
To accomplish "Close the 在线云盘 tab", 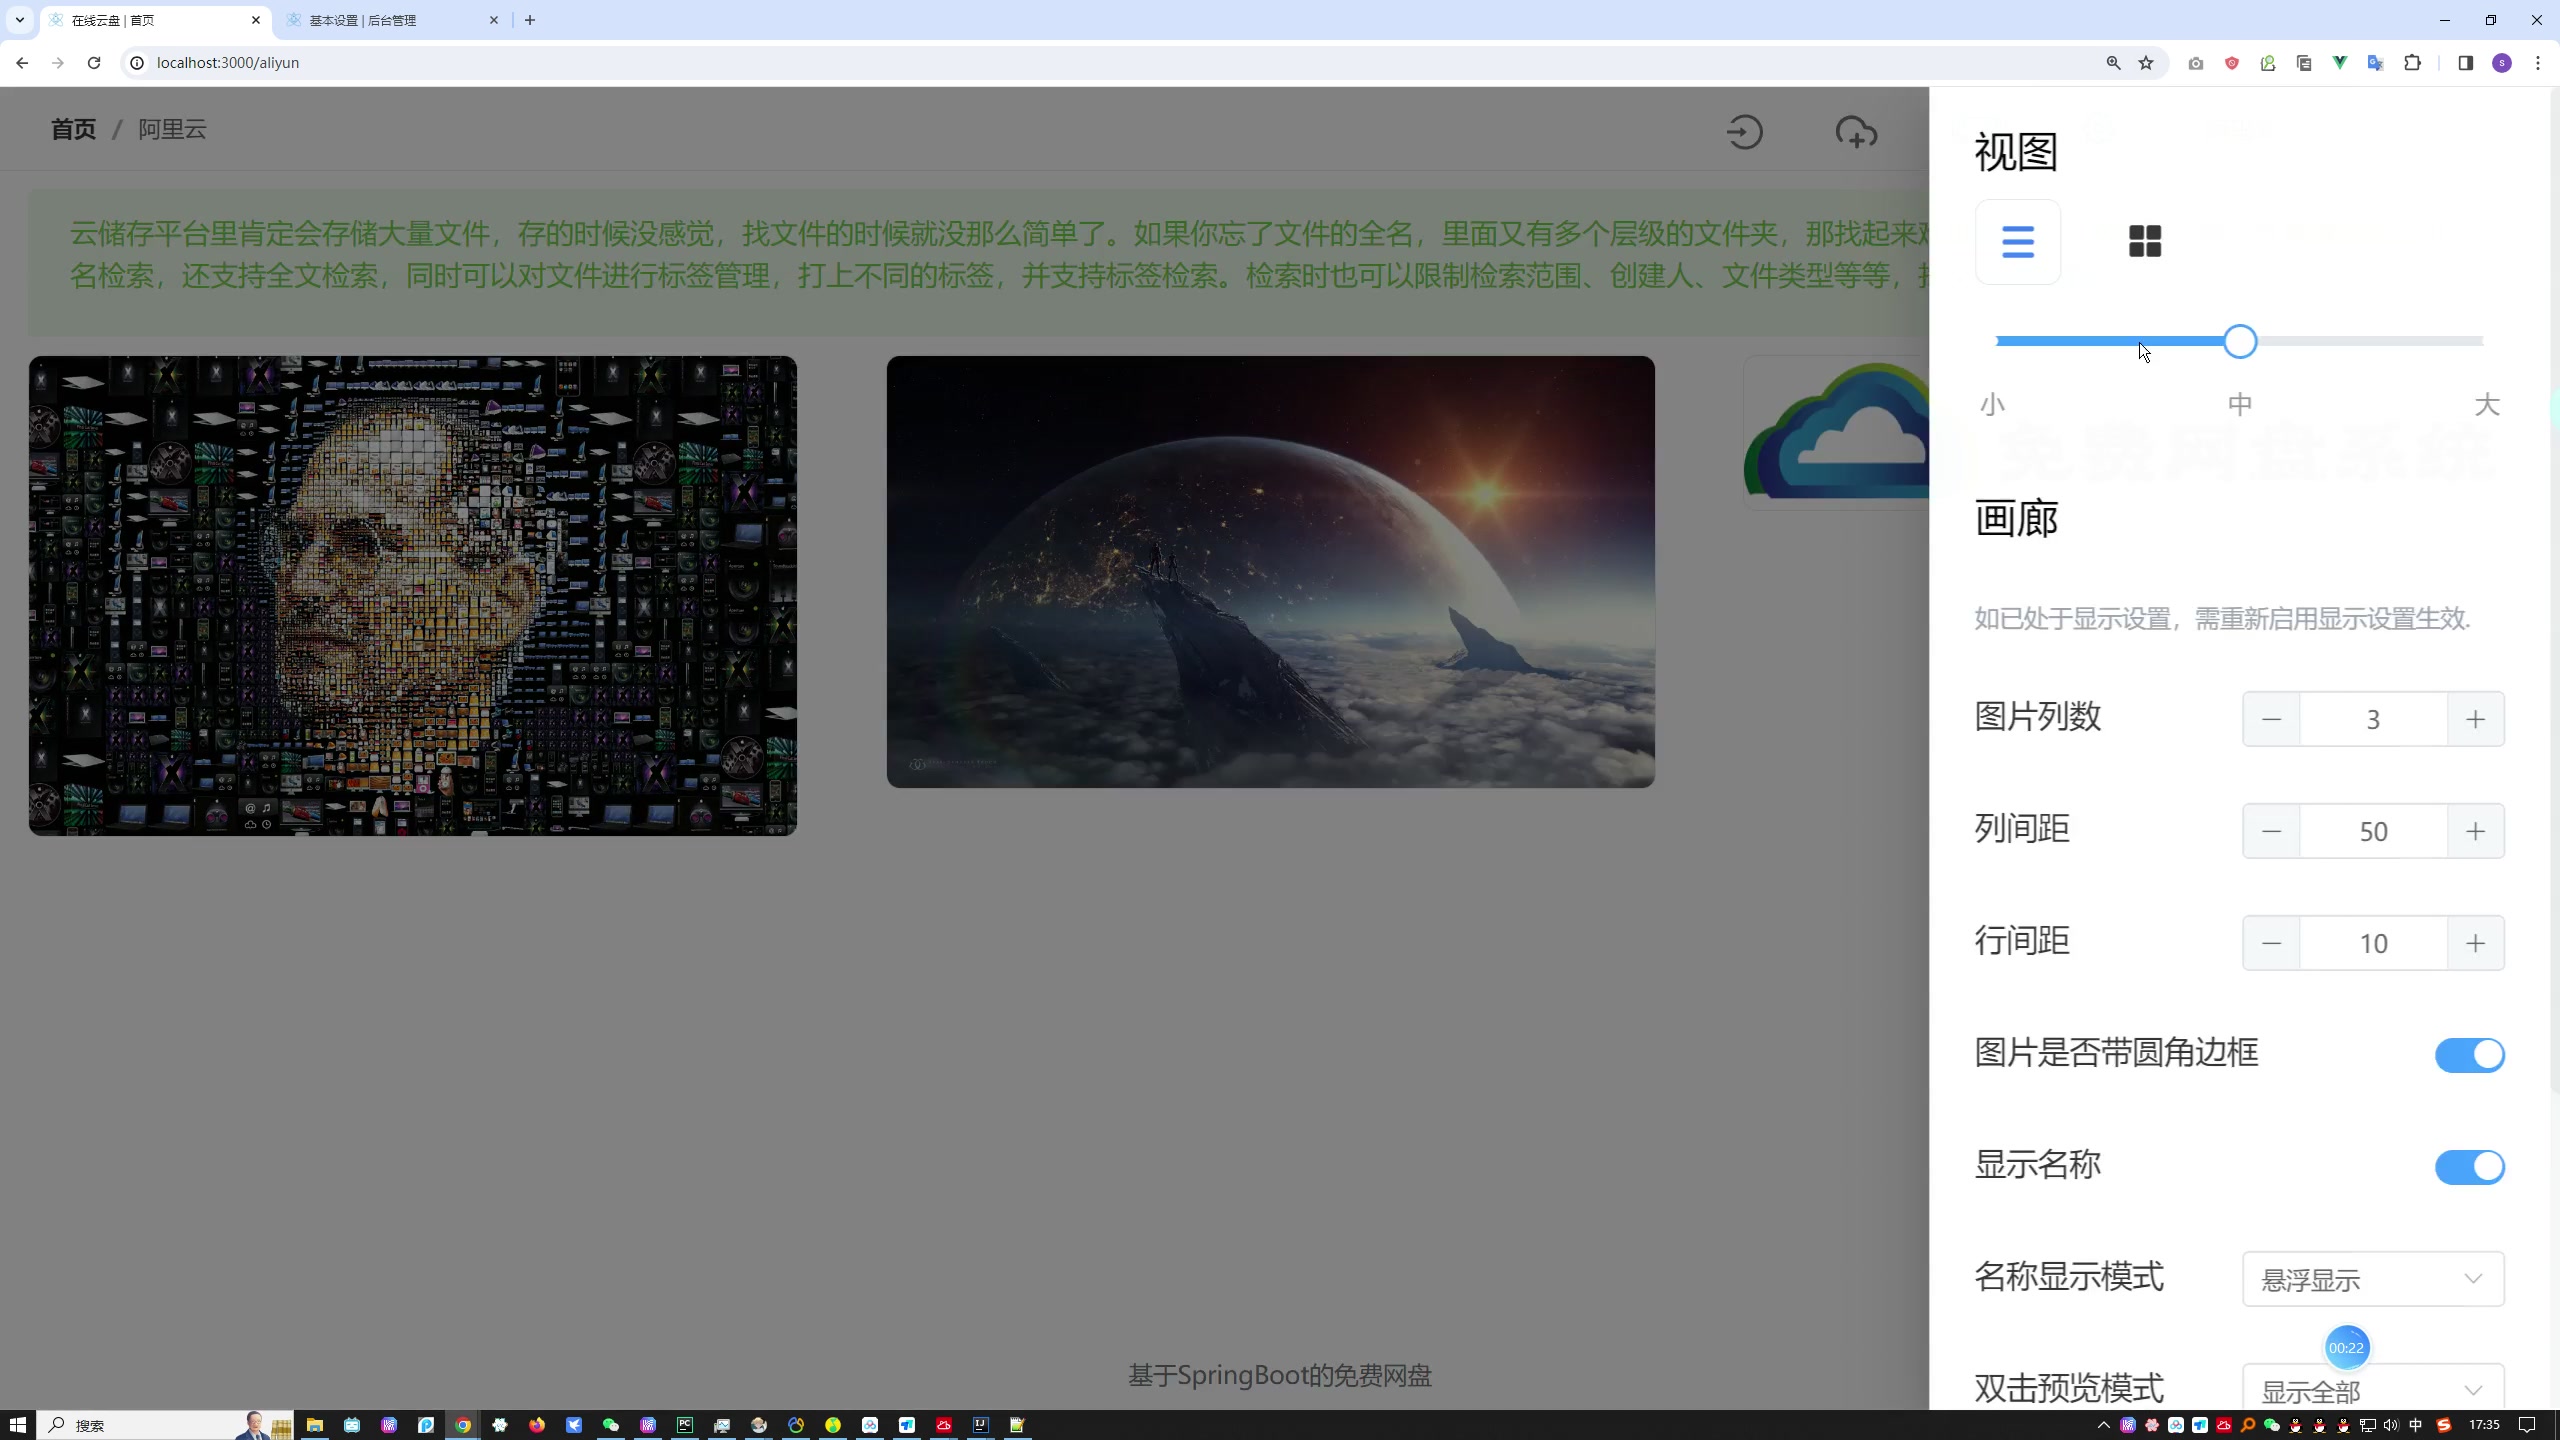I will (x=256, y=20).
